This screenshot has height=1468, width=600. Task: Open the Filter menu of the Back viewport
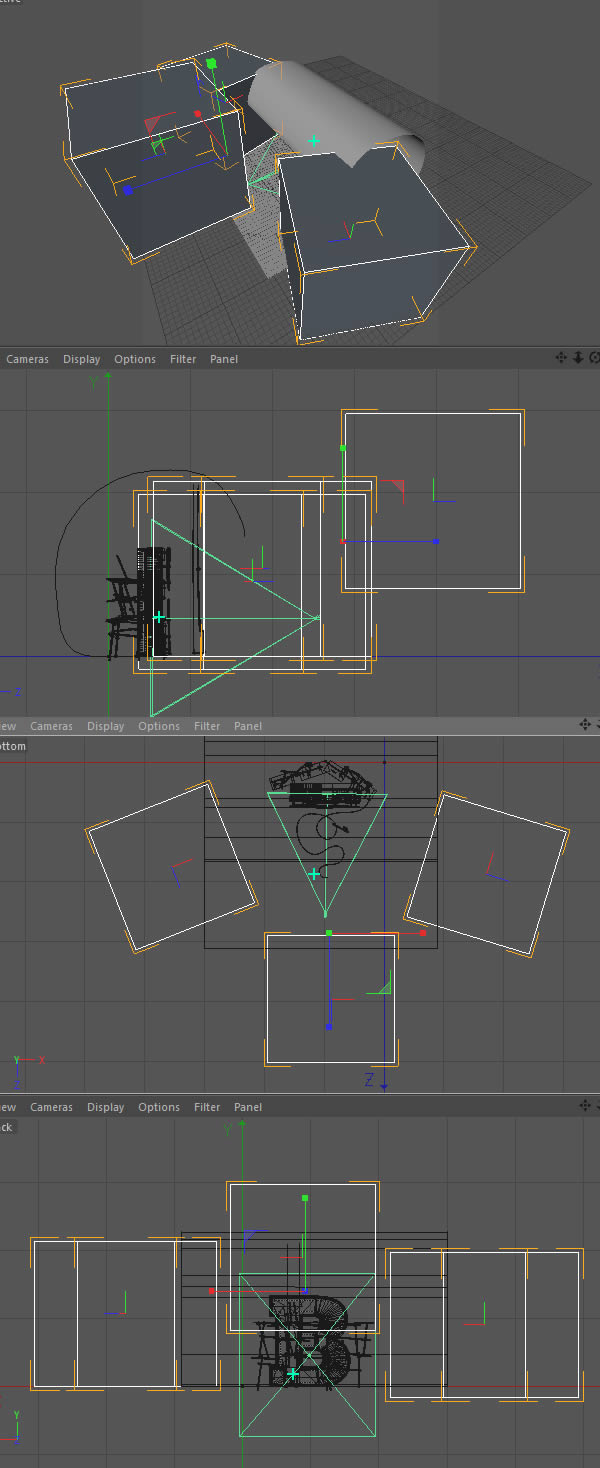tap(207, 1107)
